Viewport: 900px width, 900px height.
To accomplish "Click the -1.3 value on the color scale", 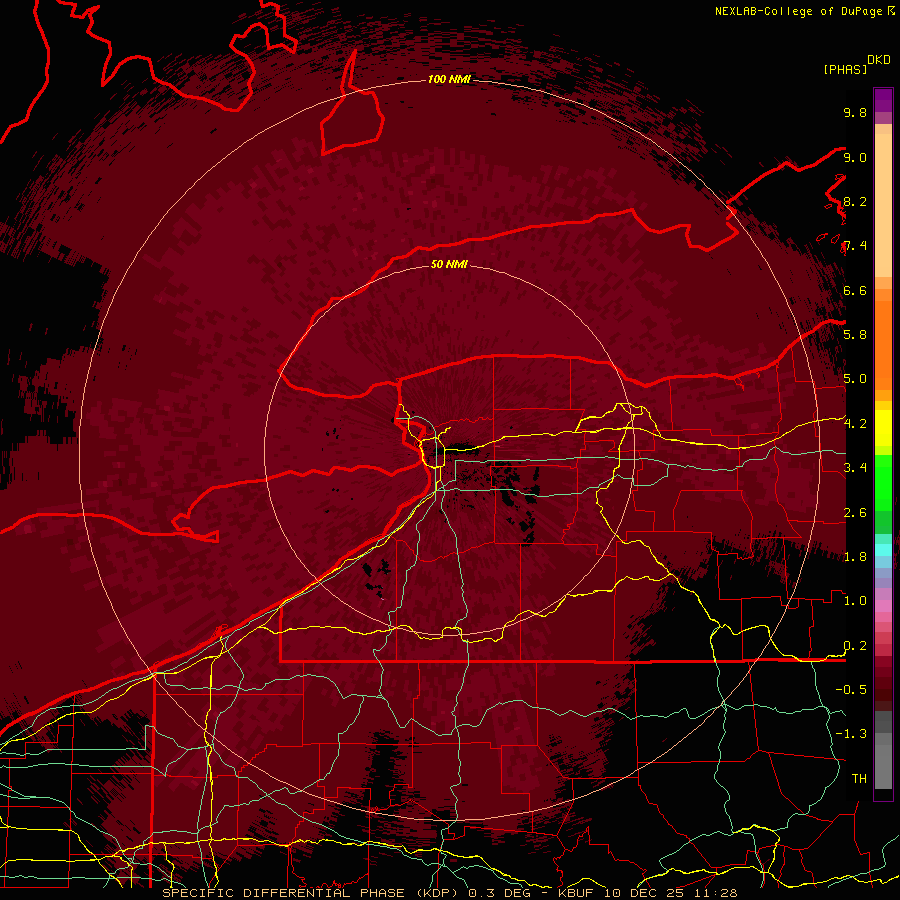I will pyautogui.click(x=851, y=734).
